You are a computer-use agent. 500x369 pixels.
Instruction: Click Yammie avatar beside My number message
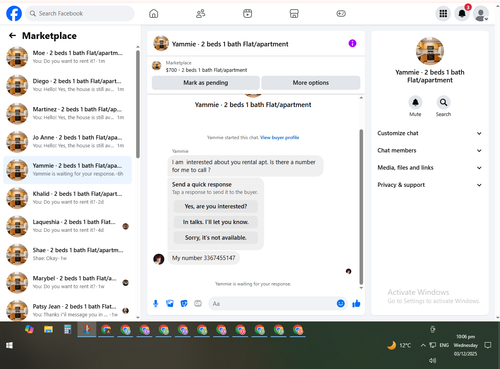click(159, 259)
